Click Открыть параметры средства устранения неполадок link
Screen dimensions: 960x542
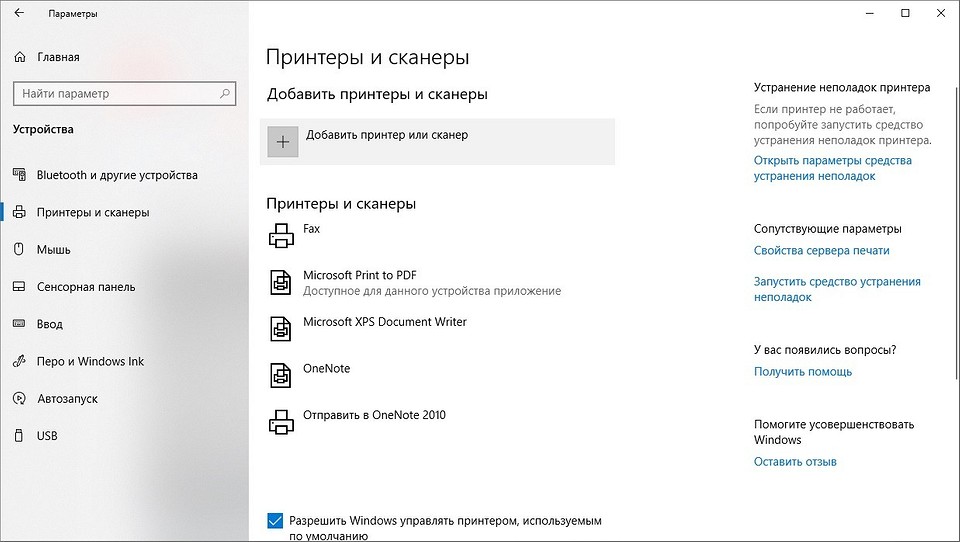click(x=833, y=168)
